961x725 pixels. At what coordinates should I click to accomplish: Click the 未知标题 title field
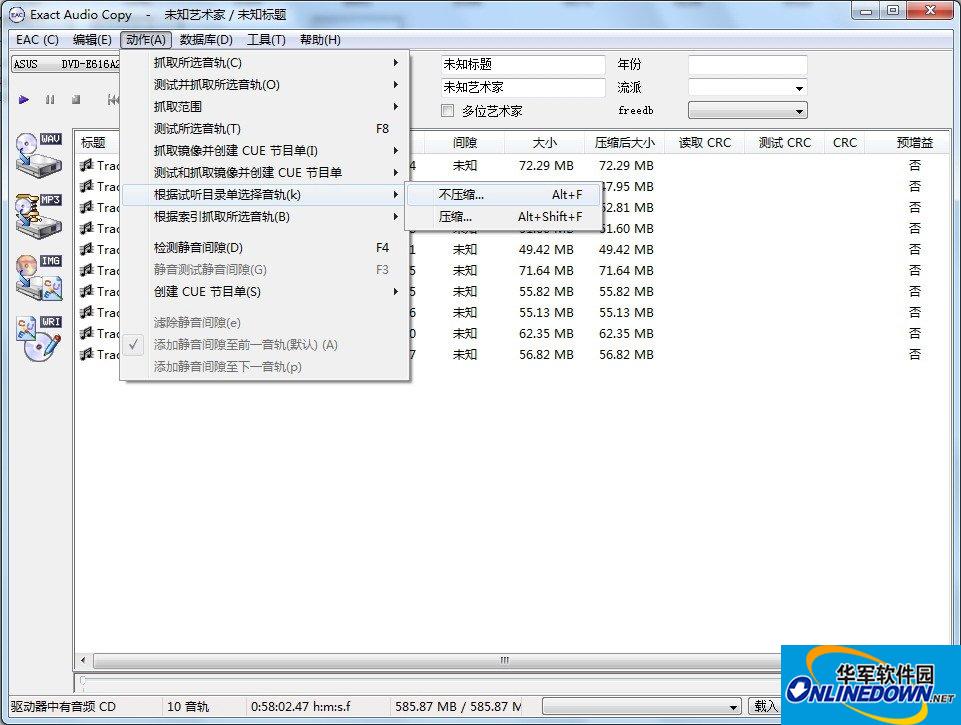click(522, 64)
